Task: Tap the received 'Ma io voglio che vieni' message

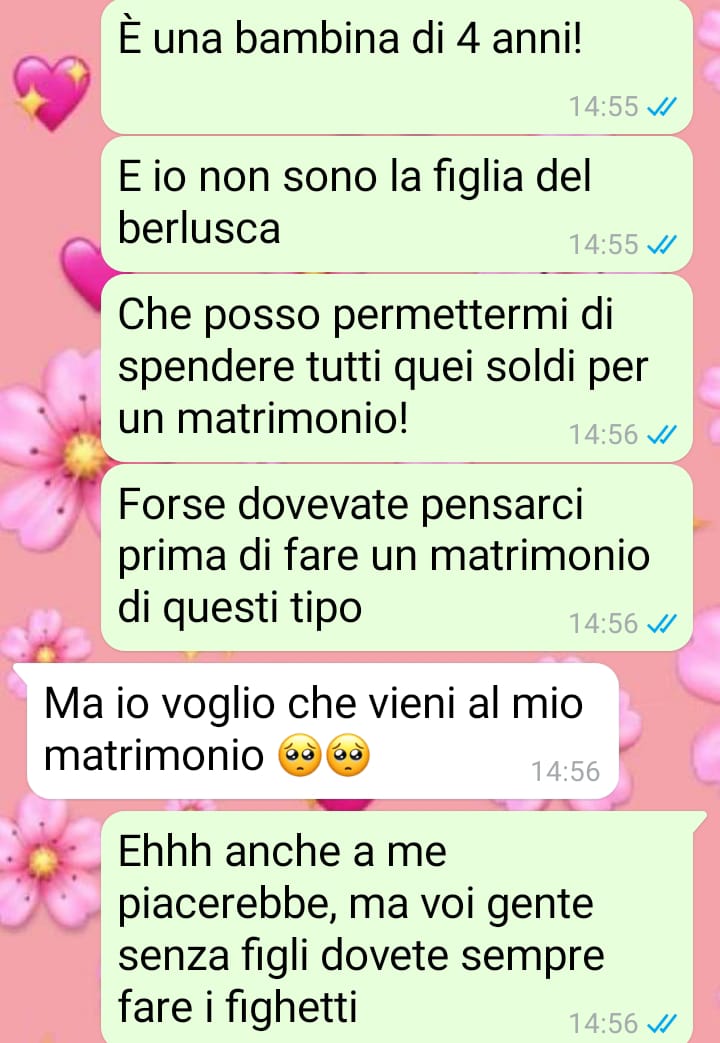Action: click(323, 730)
